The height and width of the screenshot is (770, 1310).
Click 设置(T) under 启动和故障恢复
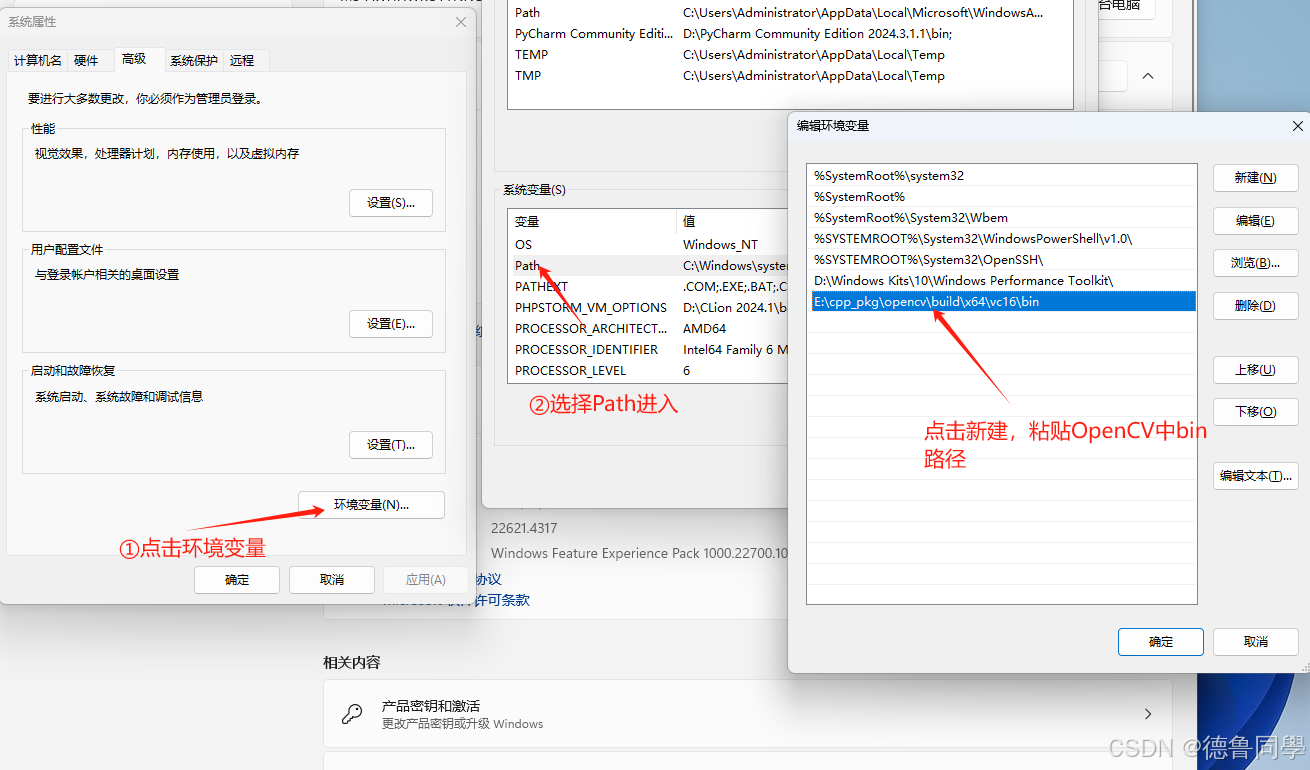[x=390, y=444]
